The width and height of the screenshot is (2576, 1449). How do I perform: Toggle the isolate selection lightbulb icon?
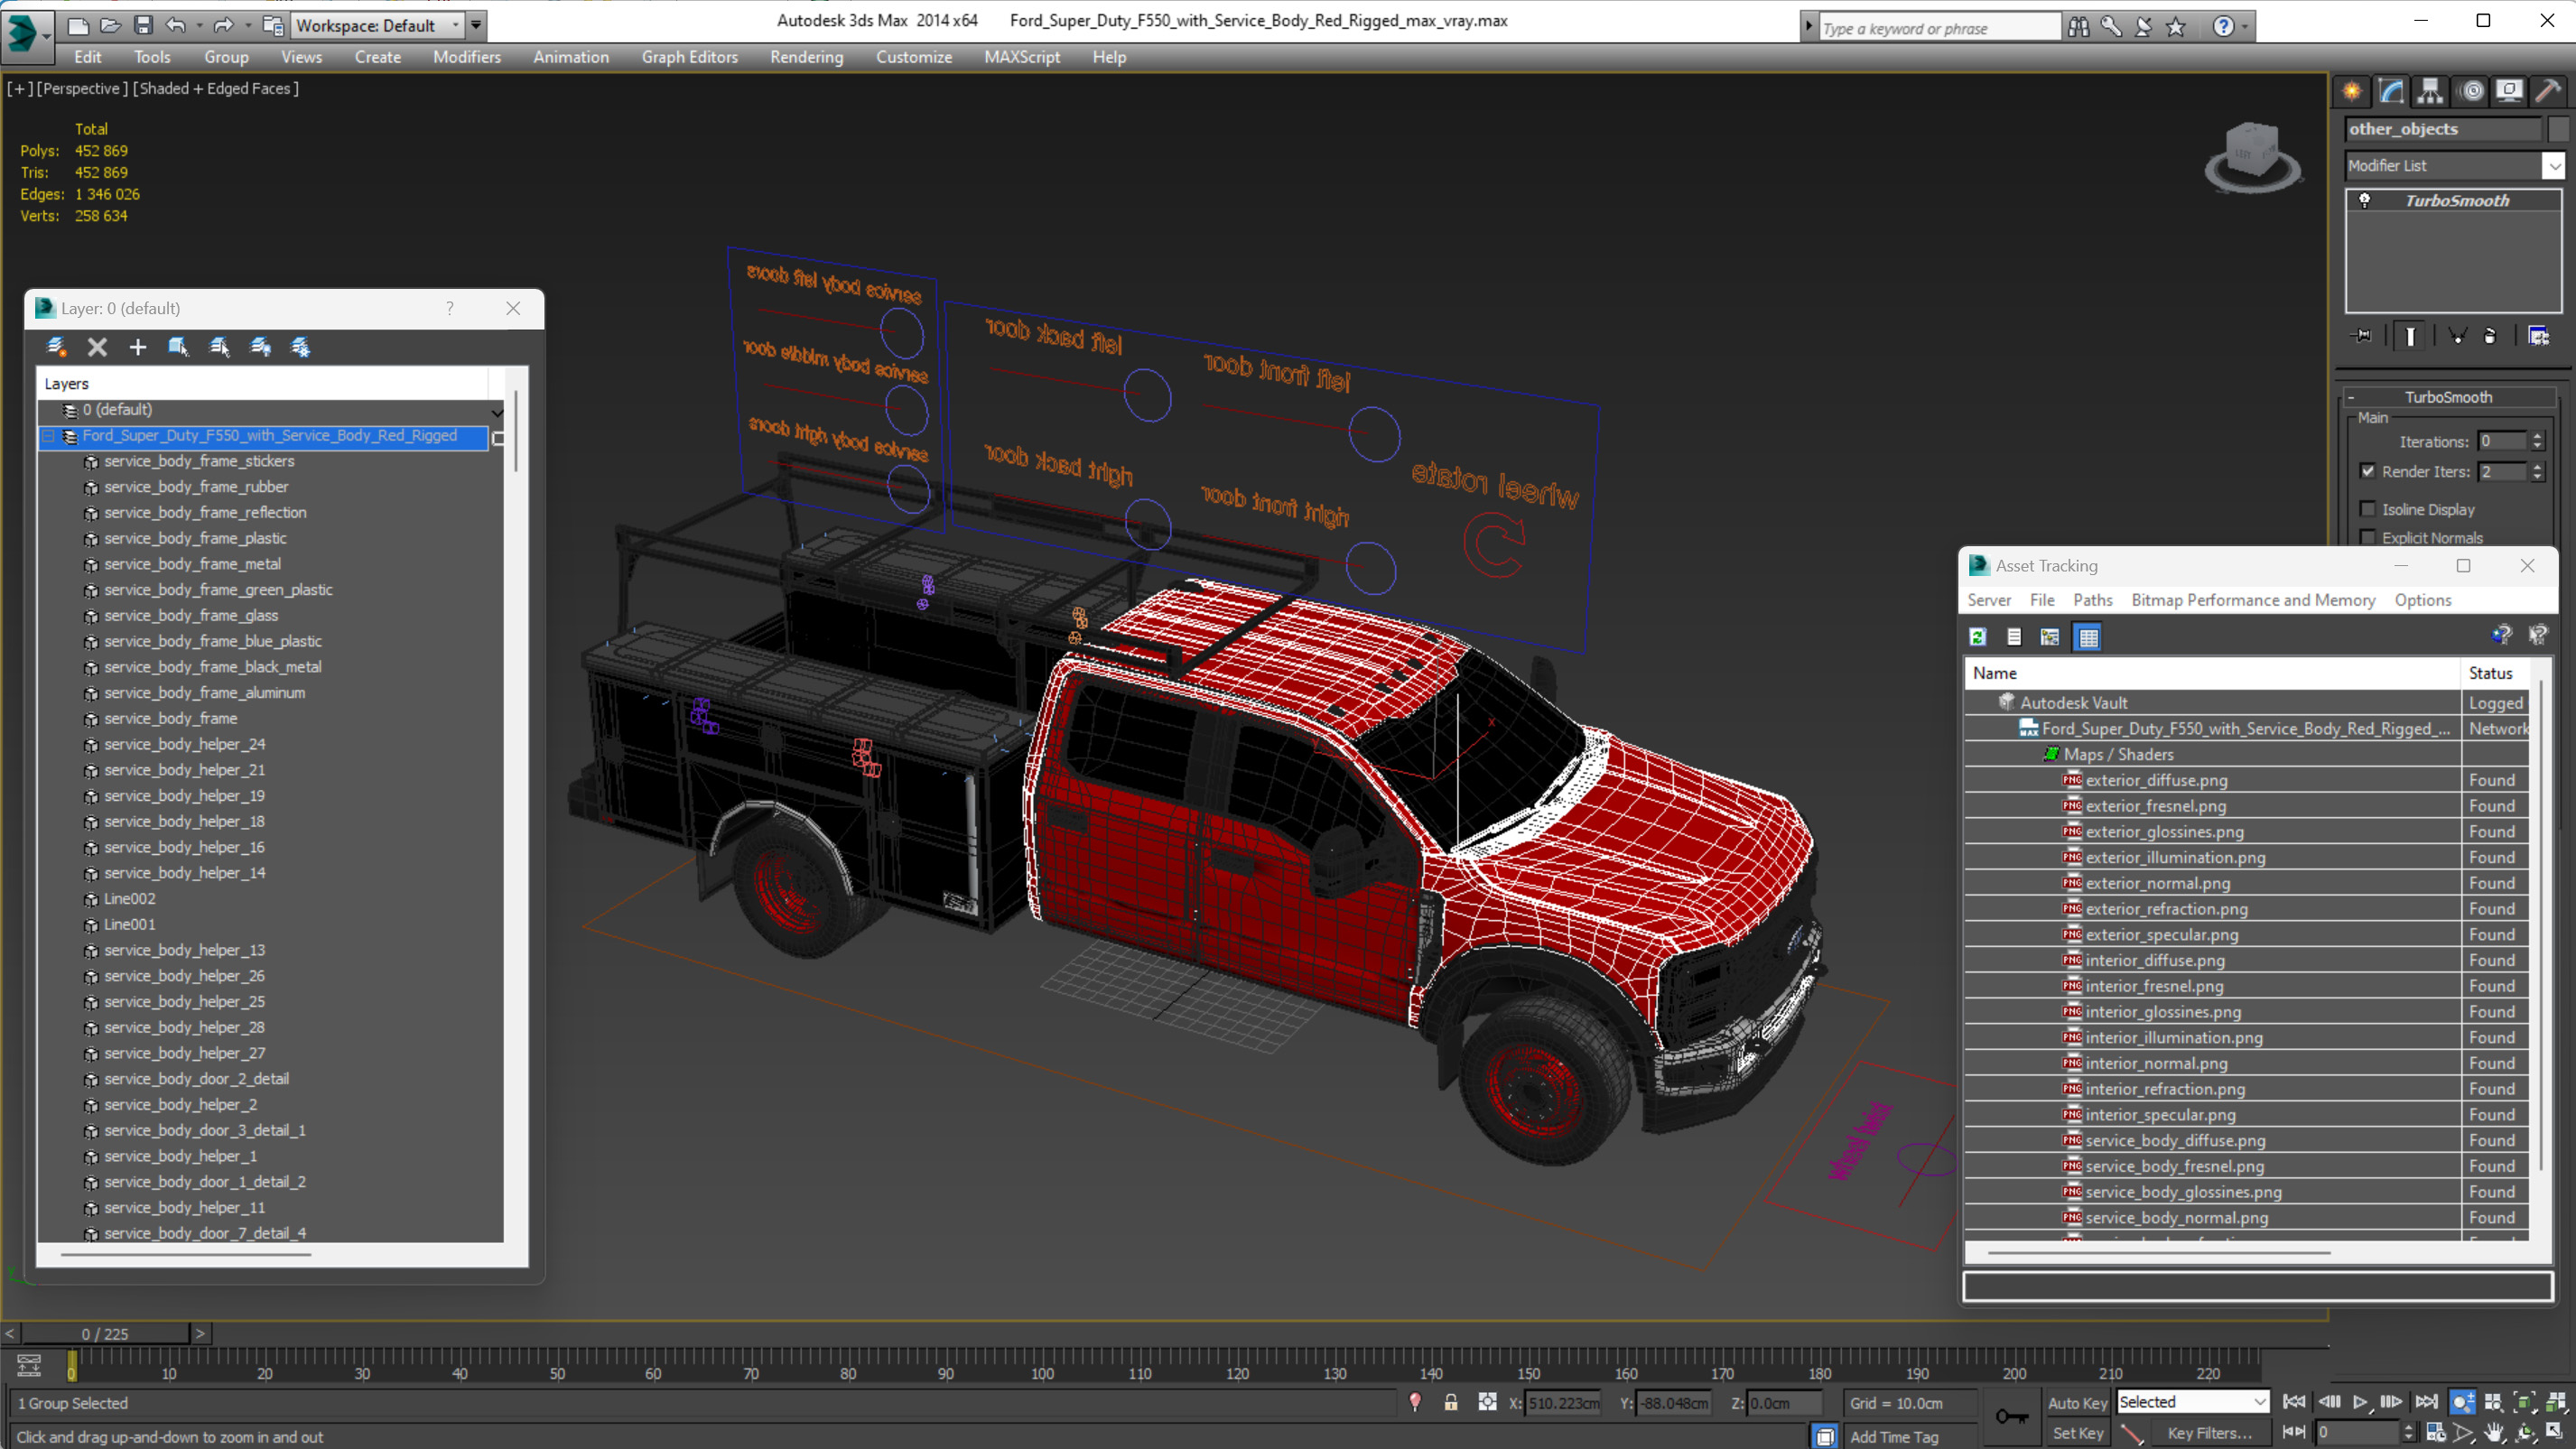(x=1414, y=1403)
